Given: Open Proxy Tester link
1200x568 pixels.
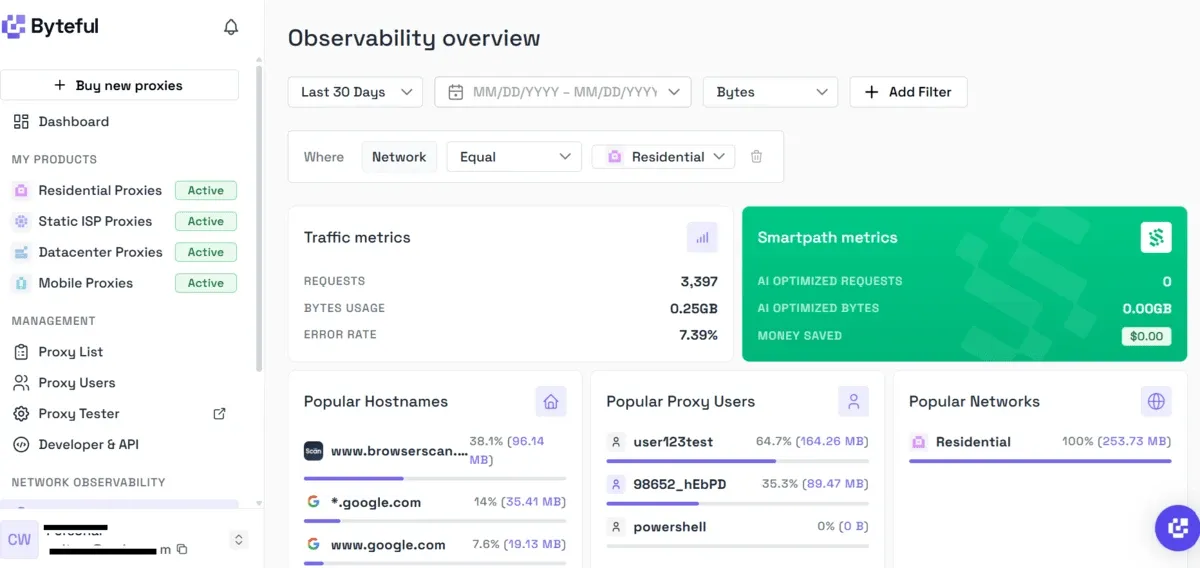Looking at the screenshot, I should 79,414.
